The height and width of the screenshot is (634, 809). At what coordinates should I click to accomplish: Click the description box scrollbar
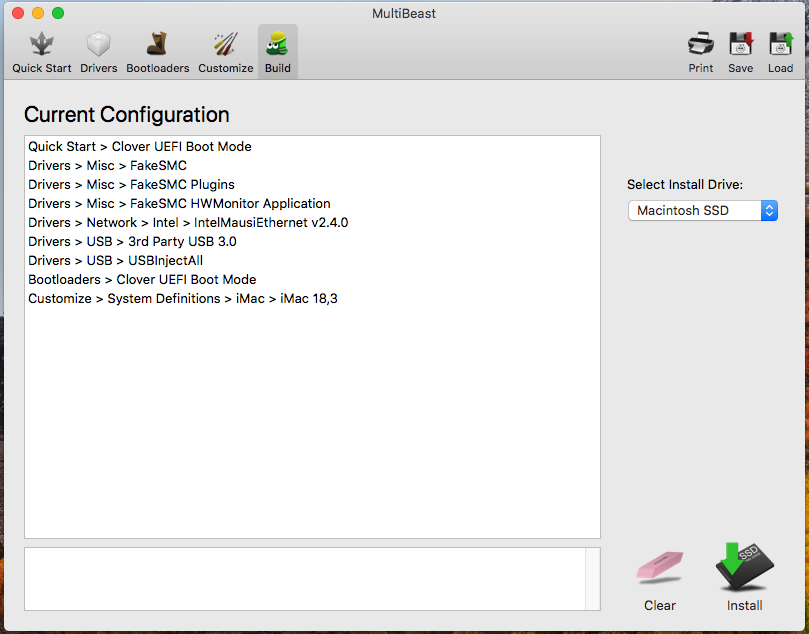pyautogui.click(x=593, y=578)
